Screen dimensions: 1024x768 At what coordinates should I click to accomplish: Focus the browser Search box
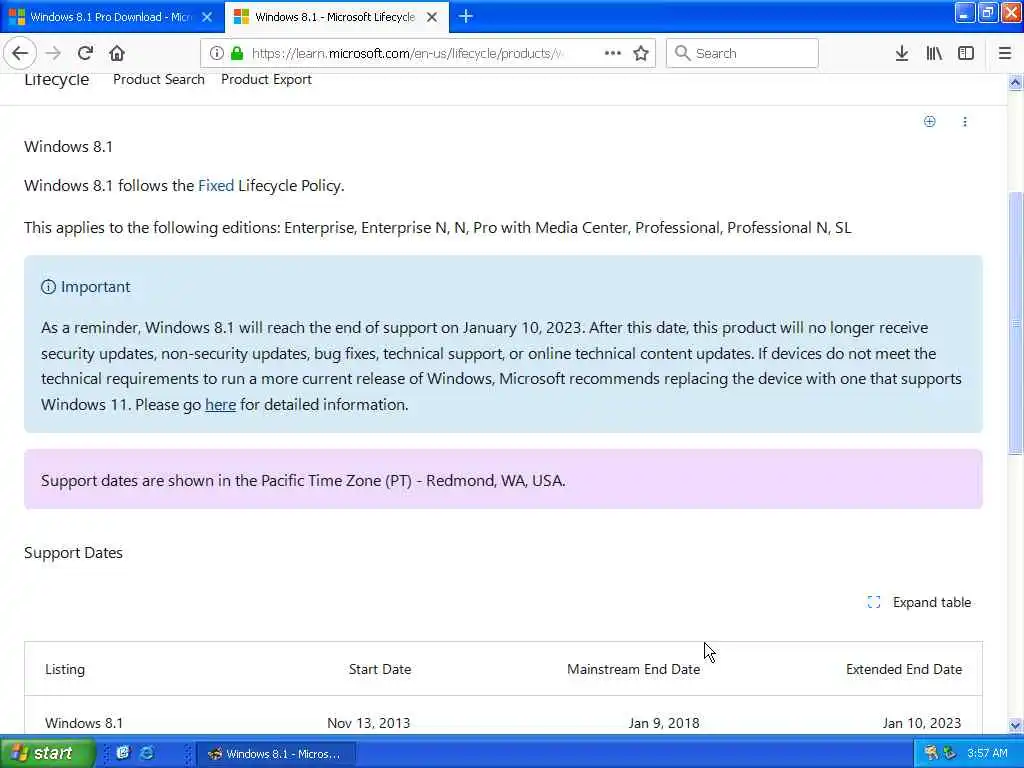(x=742, y=53)
